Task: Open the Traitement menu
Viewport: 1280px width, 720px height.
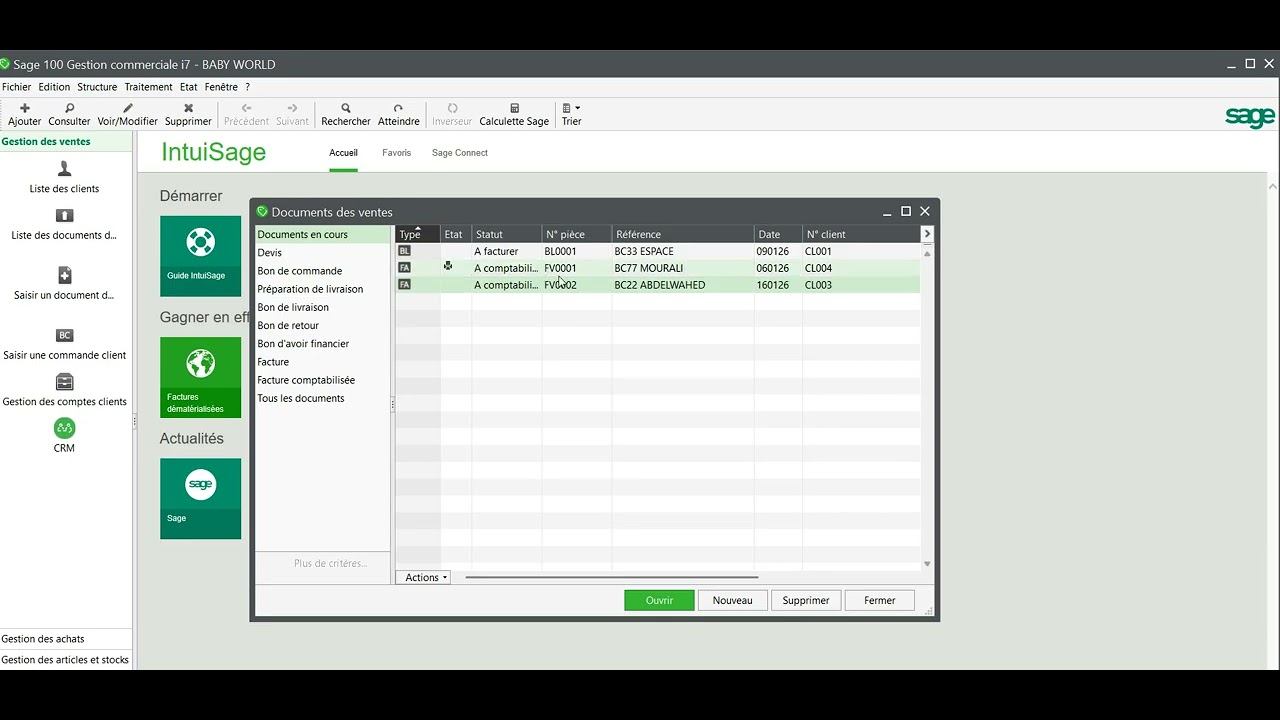Action: coord(148,87)
